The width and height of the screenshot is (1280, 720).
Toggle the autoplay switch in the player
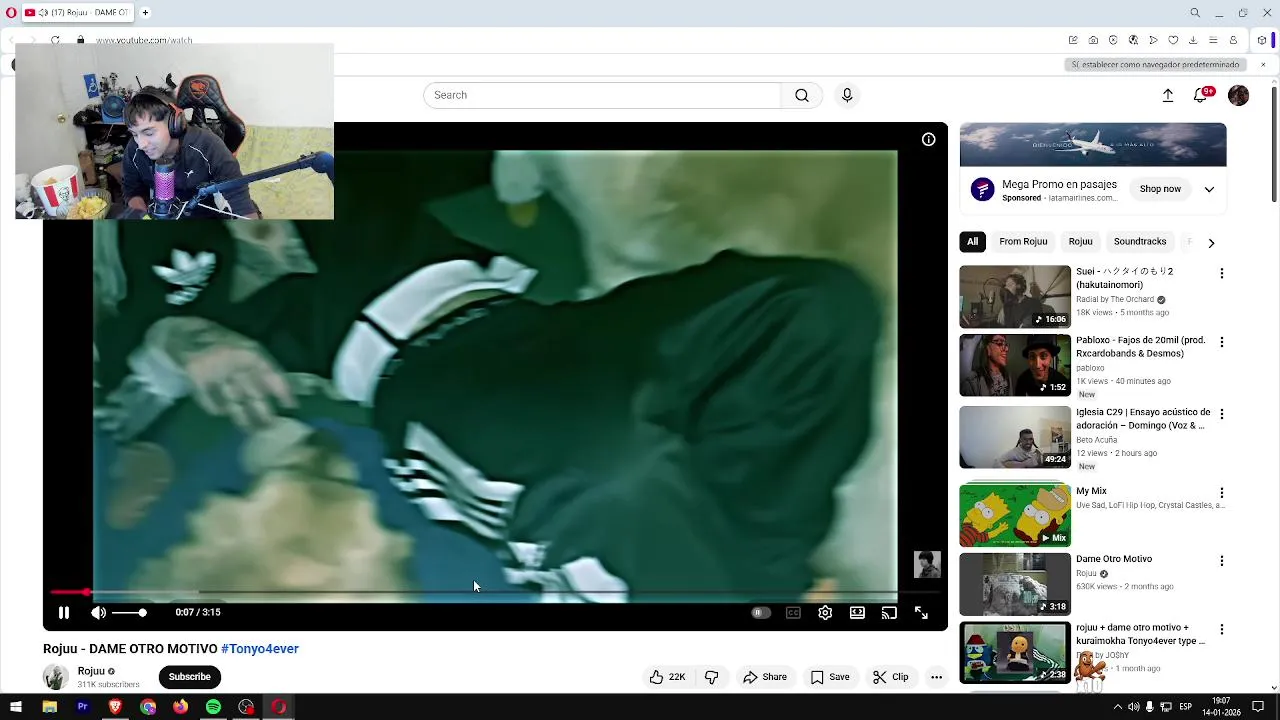pos(760,612)
